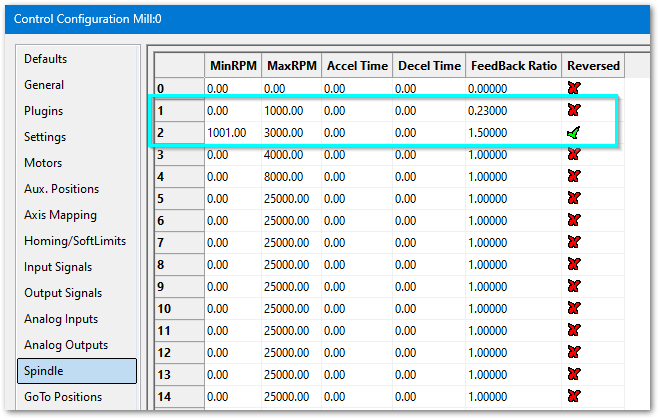Click the Reversed red X in row 14
Viewport: 659px width, 419px height.
tap(574, 396)
